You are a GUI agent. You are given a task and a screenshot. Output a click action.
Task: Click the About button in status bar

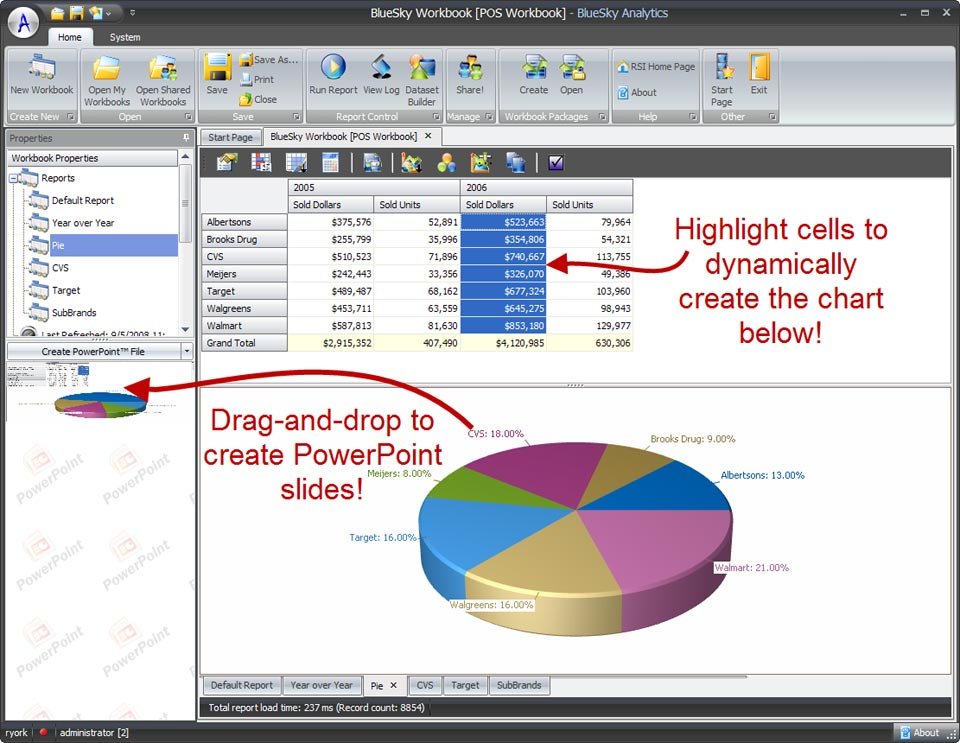[920, 733]
